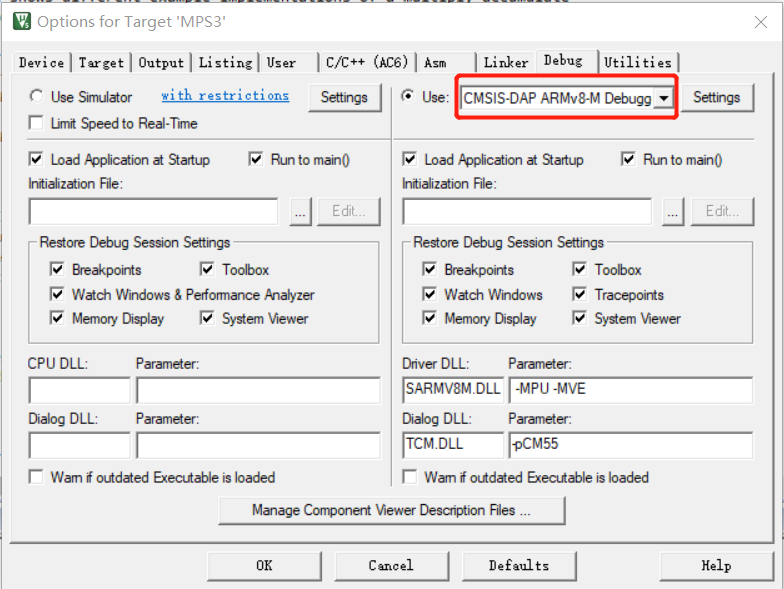Open the Help button

click(716, 566)
